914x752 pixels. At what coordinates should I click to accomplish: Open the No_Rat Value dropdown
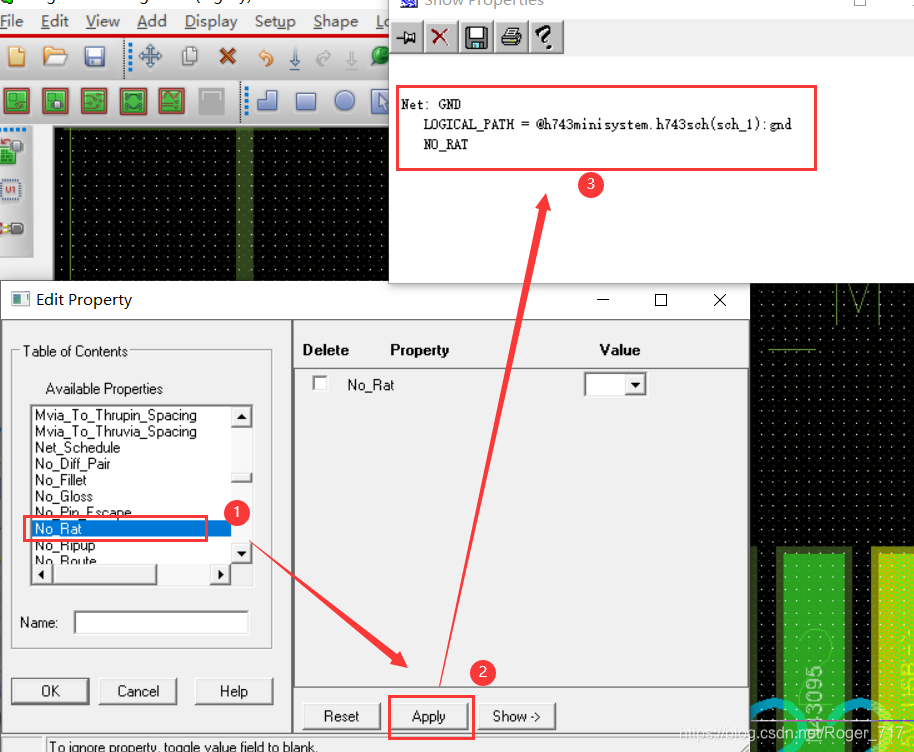click(634, 385)
